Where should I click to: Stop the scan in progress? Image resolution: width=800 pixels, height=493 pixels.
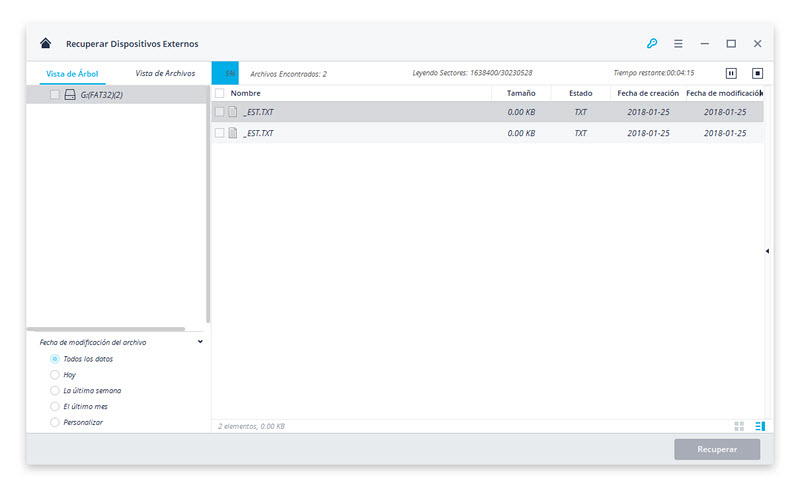[758, 73]
